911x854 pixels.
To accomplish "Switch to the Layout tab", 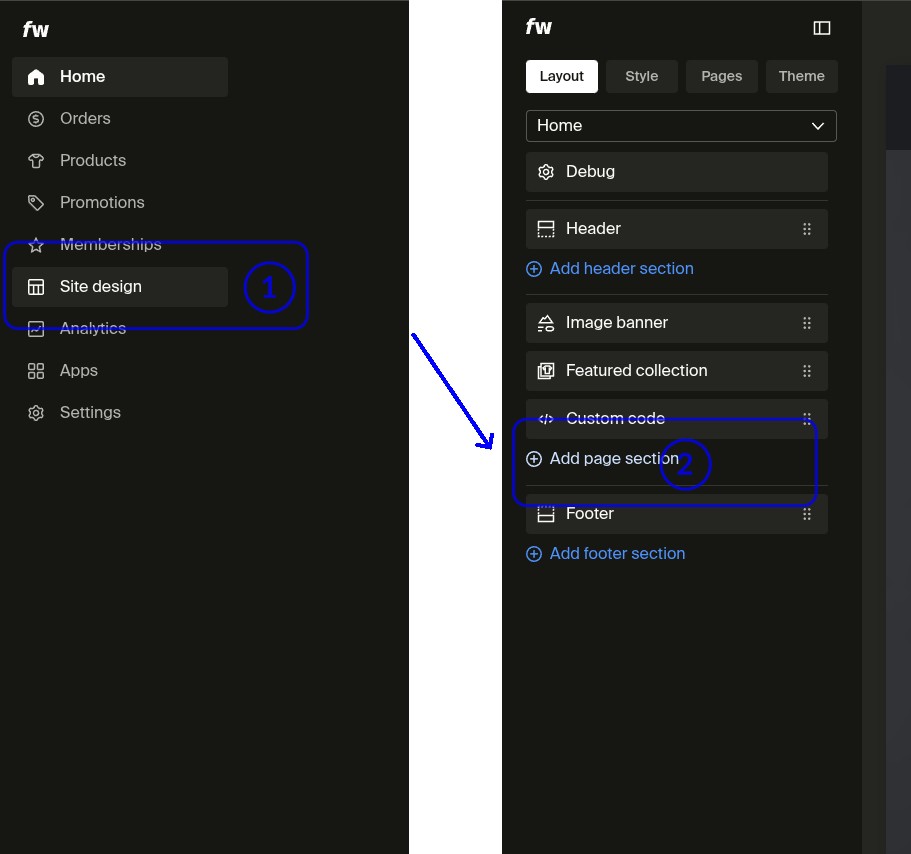I will pyautogui.click(x=561, y=76).
